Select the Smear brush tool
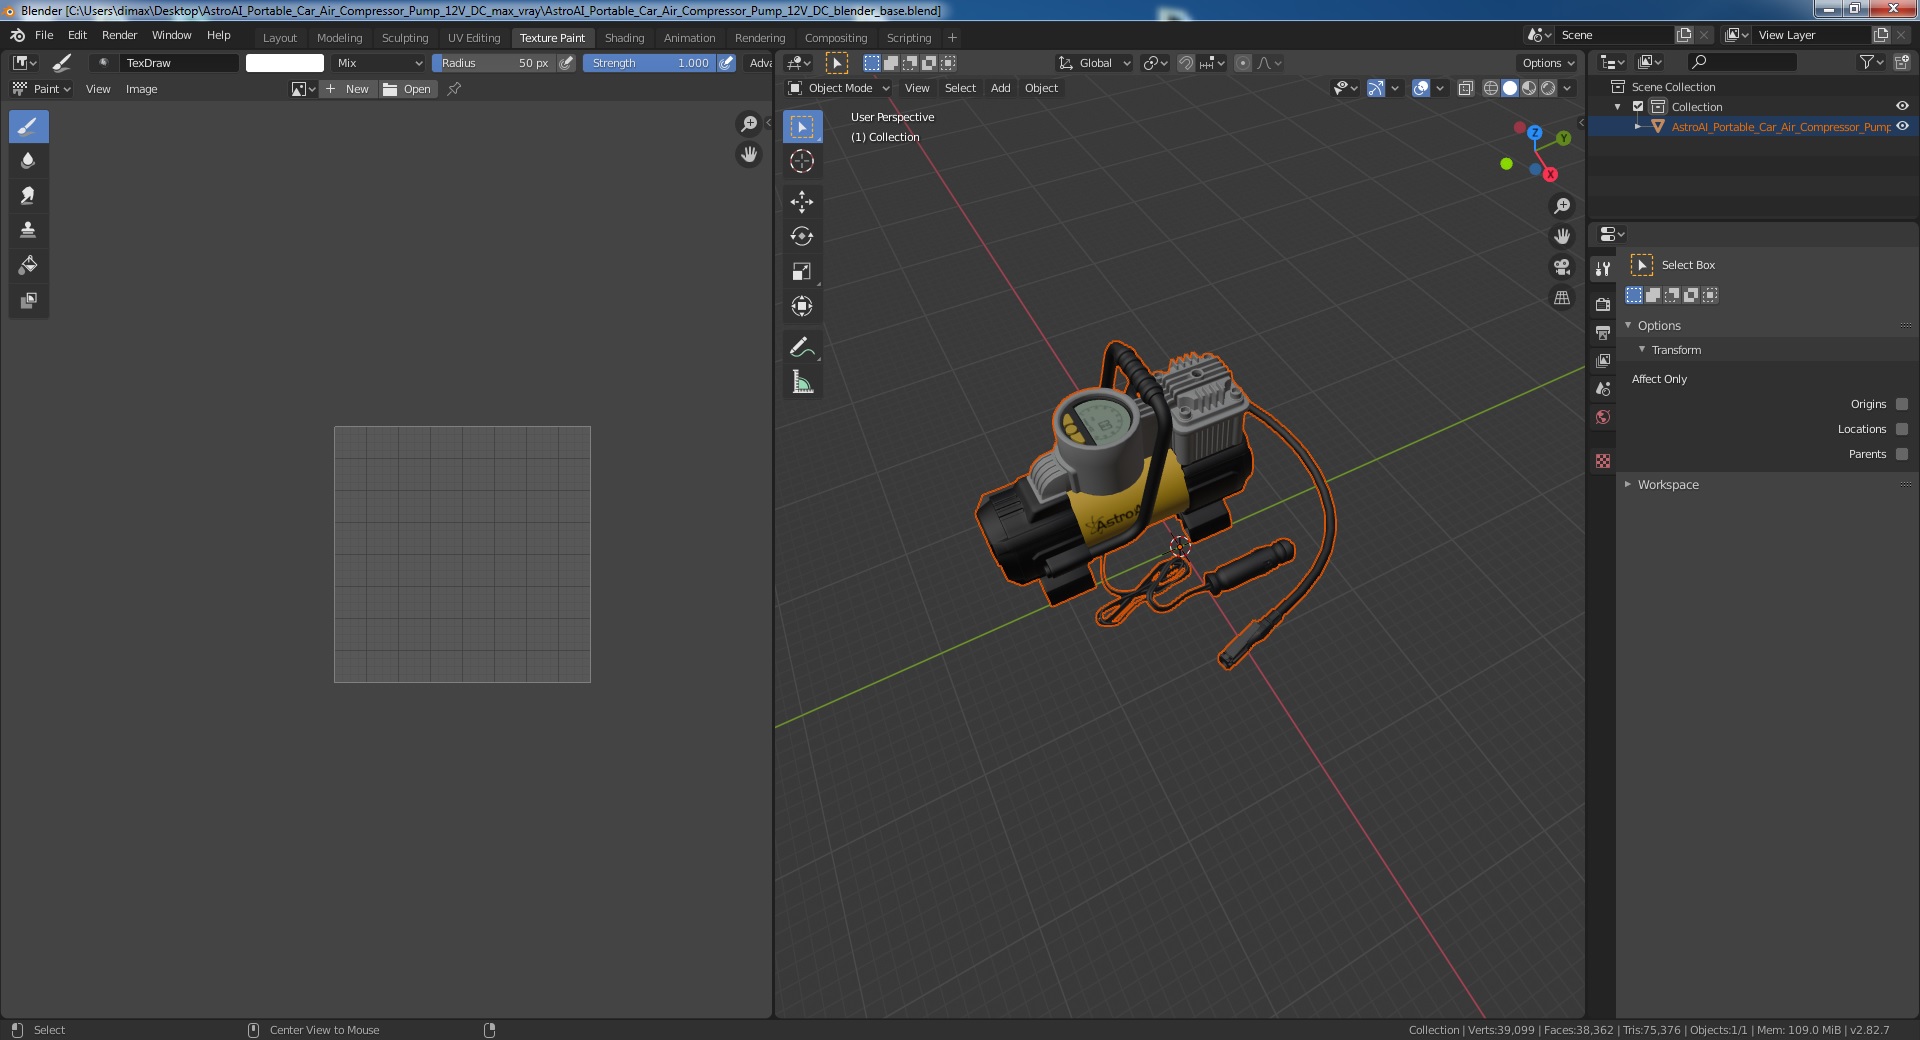Image resolution: width=1920 pixels, height=1040 pixels. pos(28,196)
